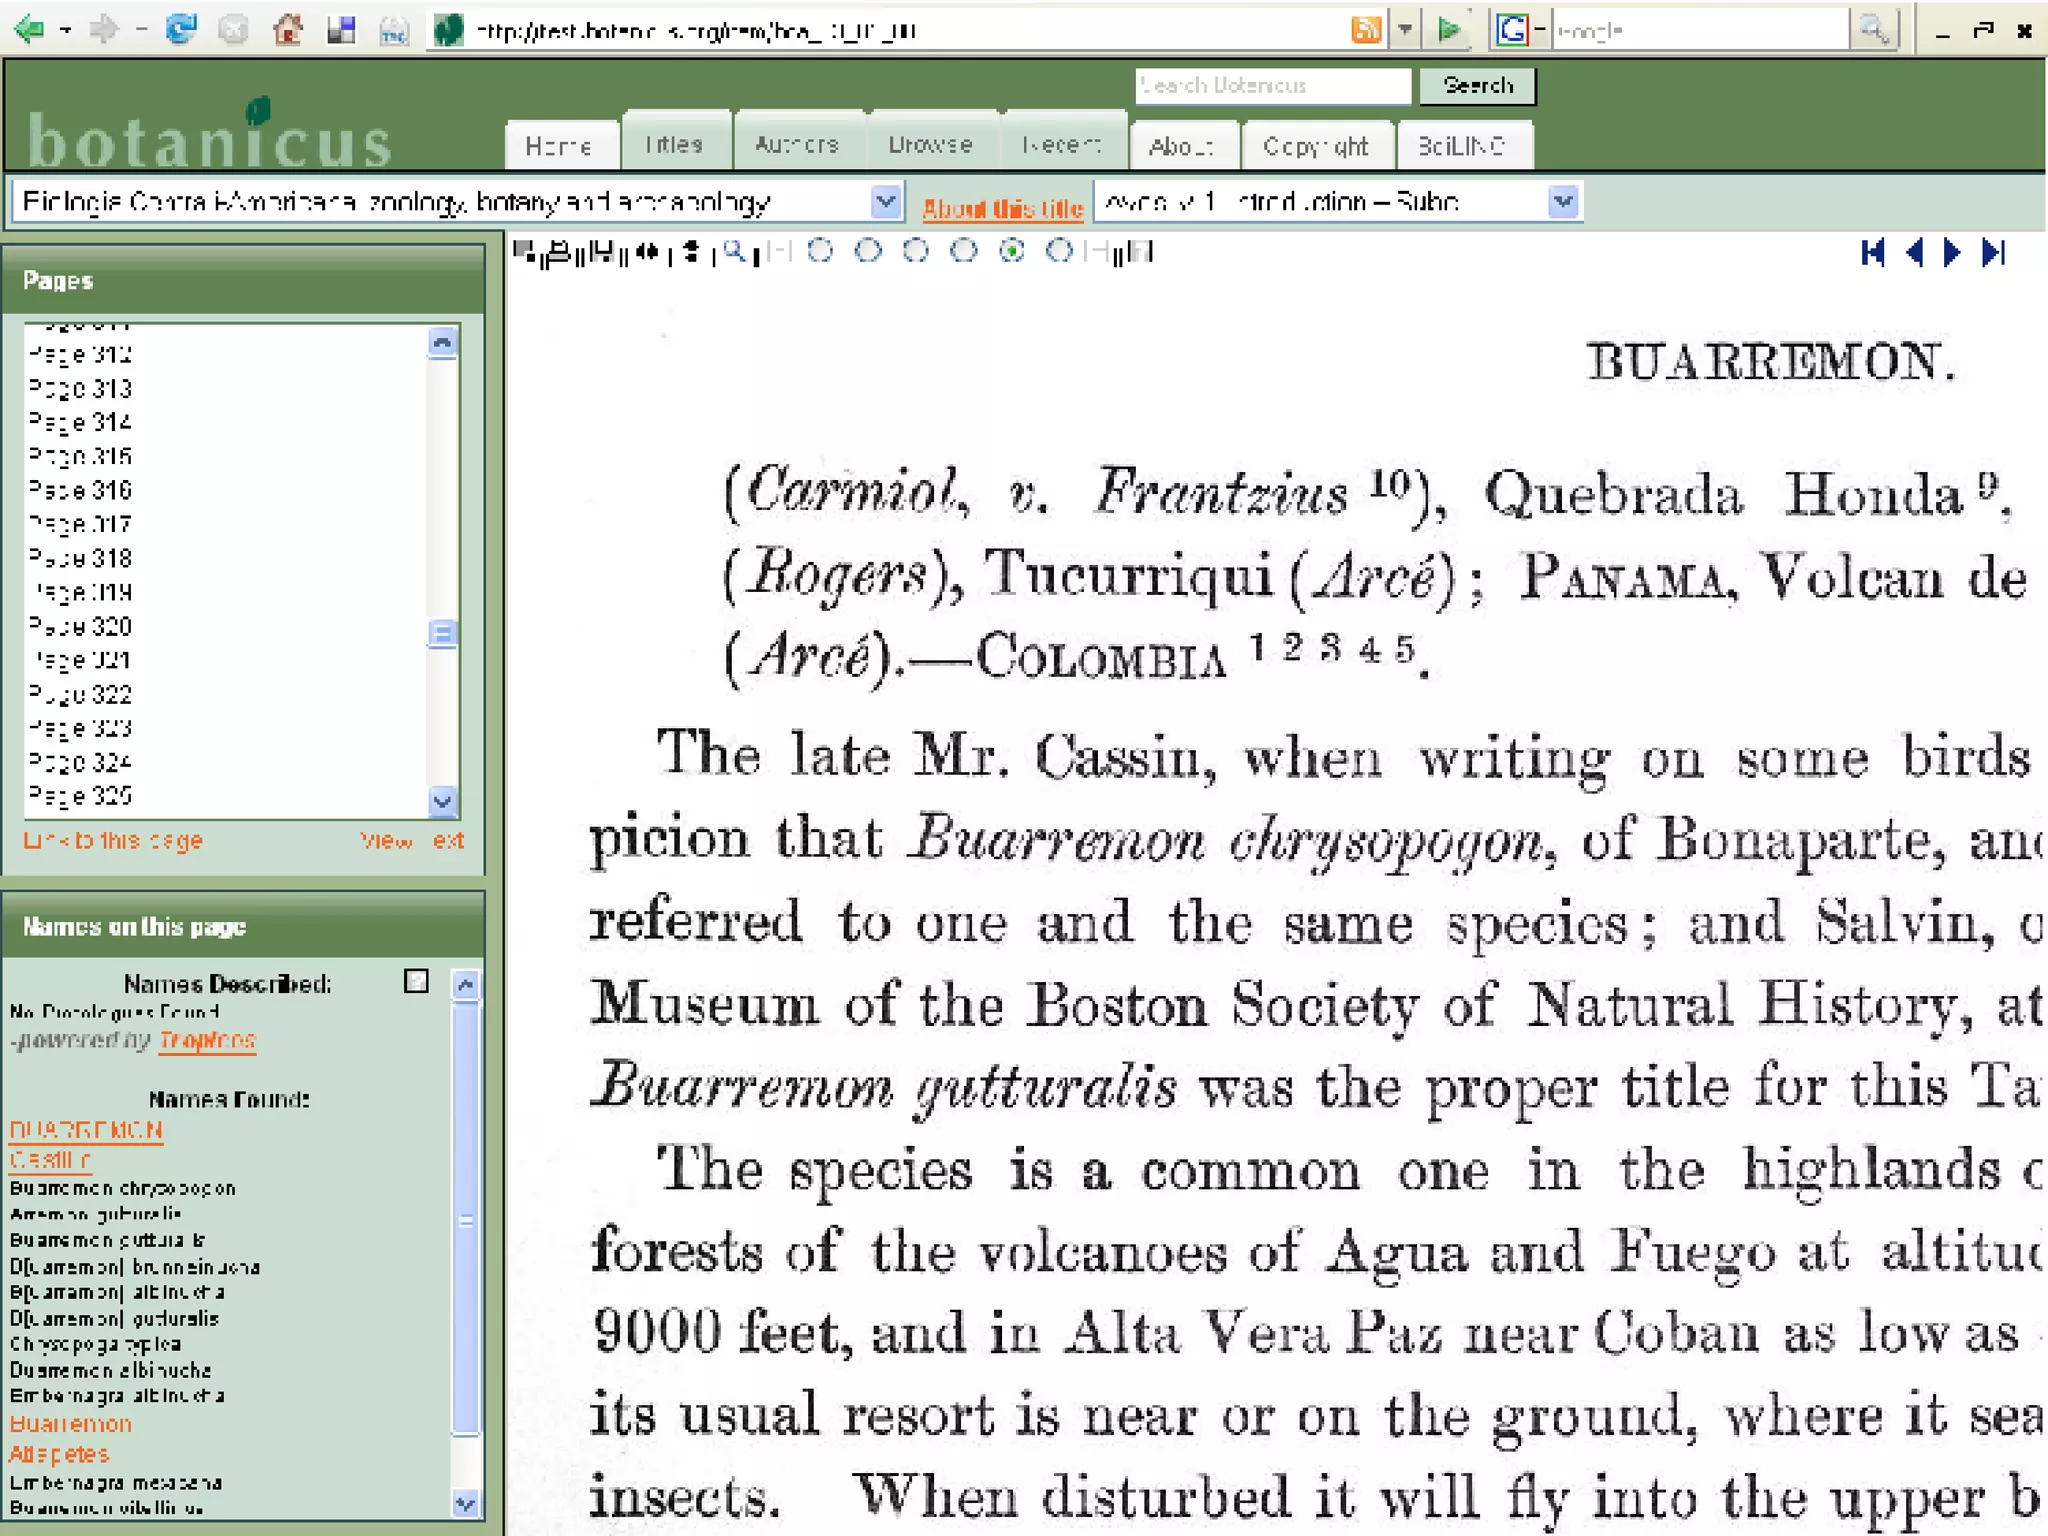The width and height of the screenshot is (2048, 1536).
Task: Select the first zoom level radio button
Action: pos(820,251)
